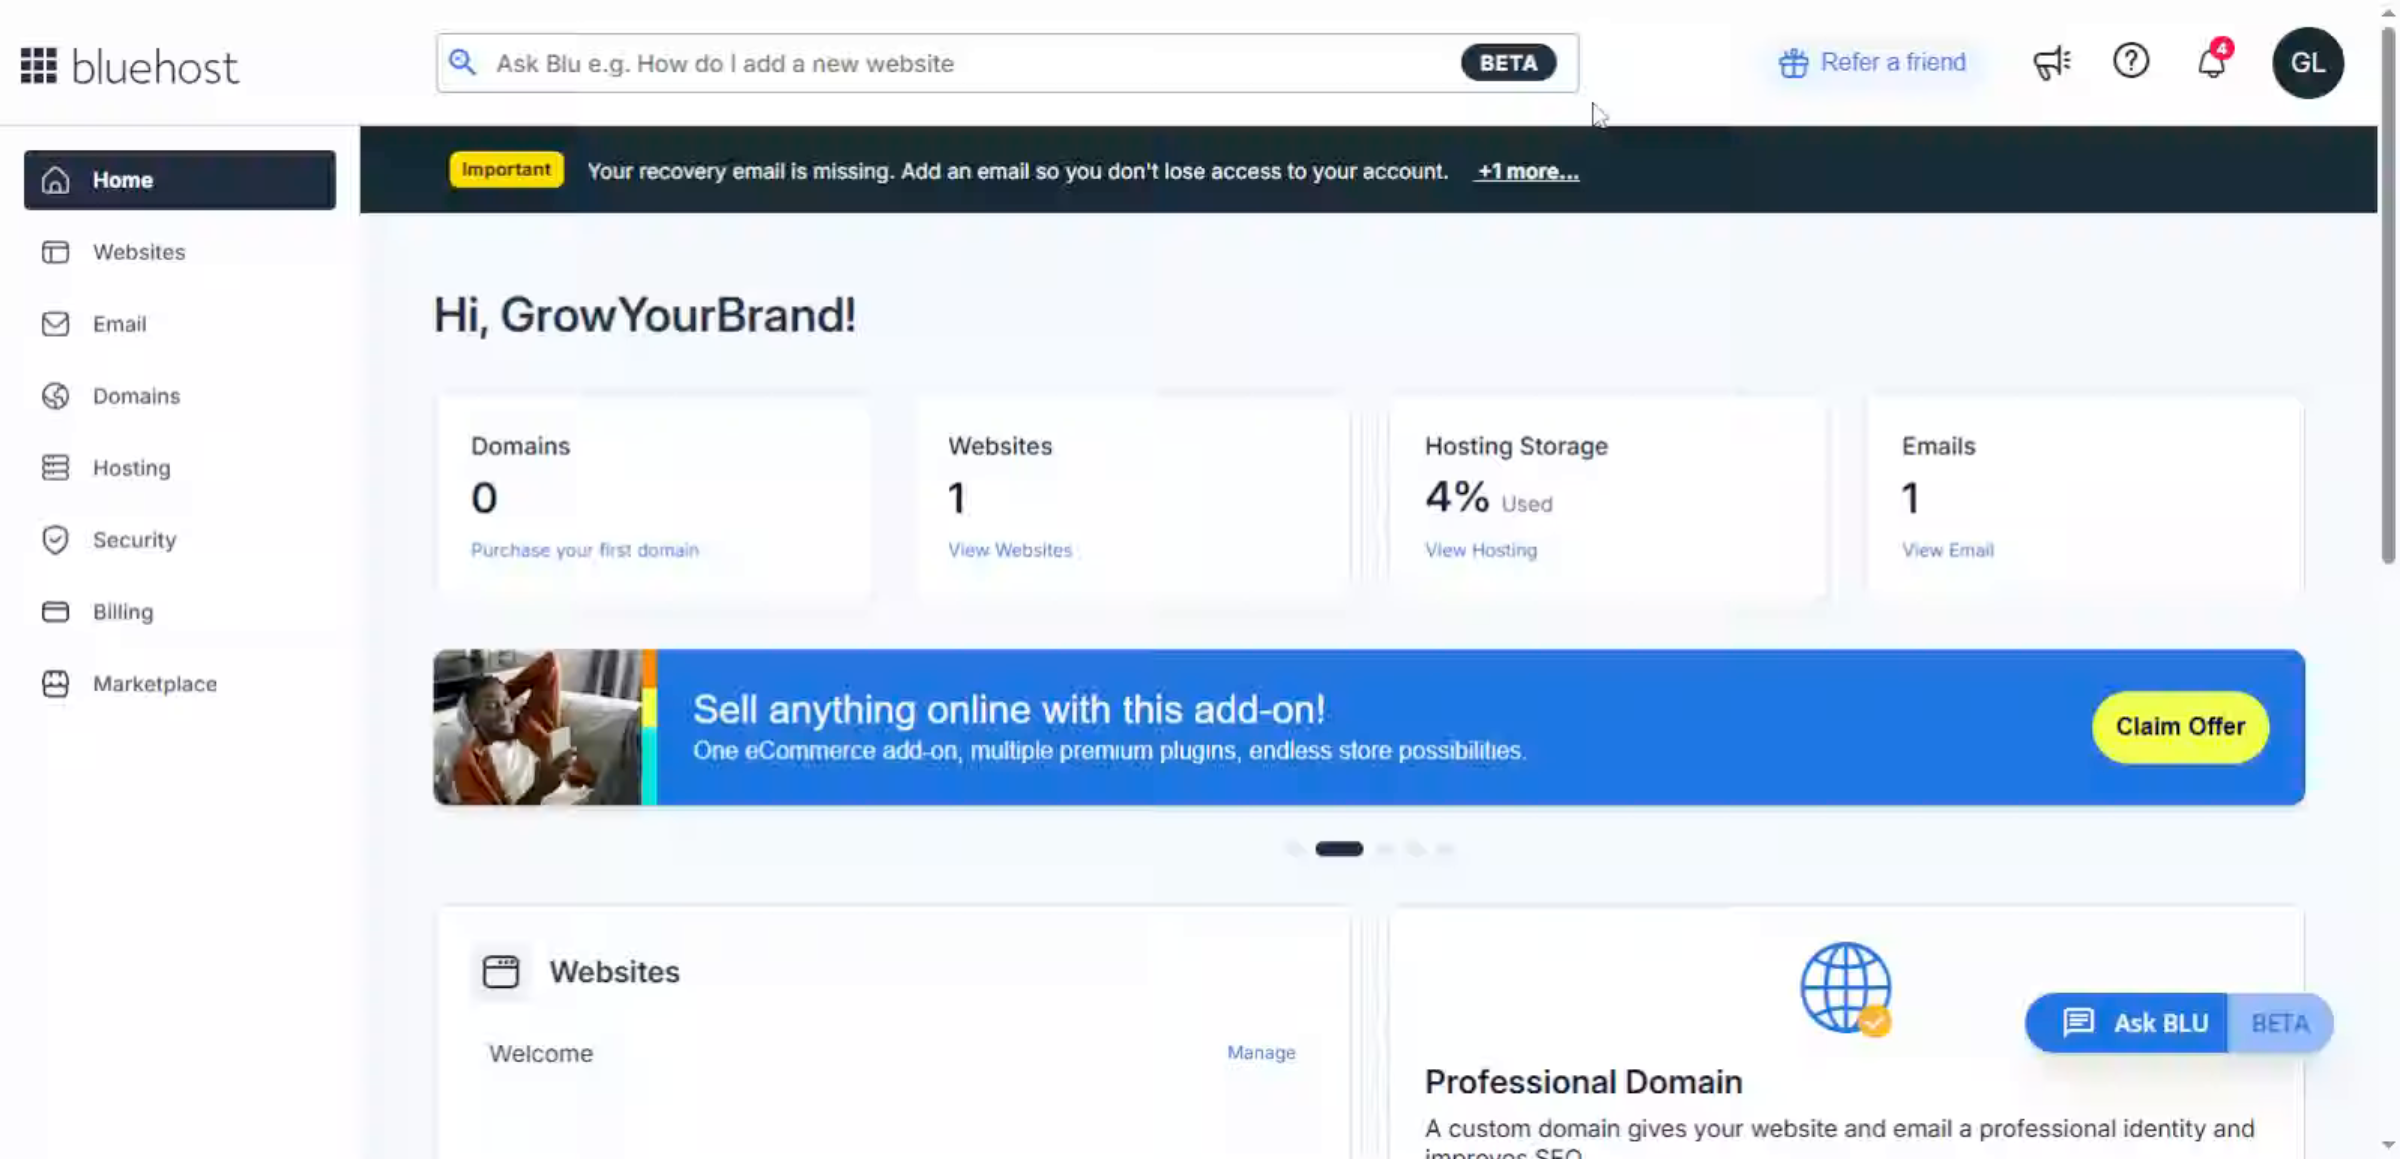Select the second carousel navigation dot
The width and height of the screenshot is (2400, 1159).
[x=1340, y=848]
